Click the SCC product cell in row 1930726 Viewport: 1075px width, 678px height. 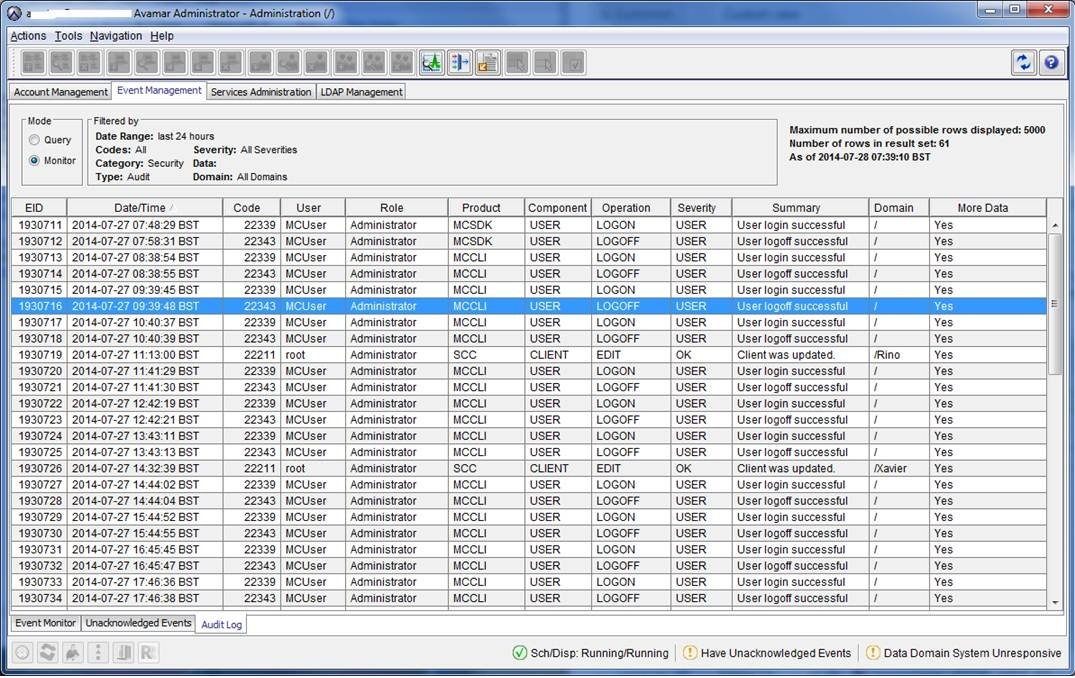486,468
